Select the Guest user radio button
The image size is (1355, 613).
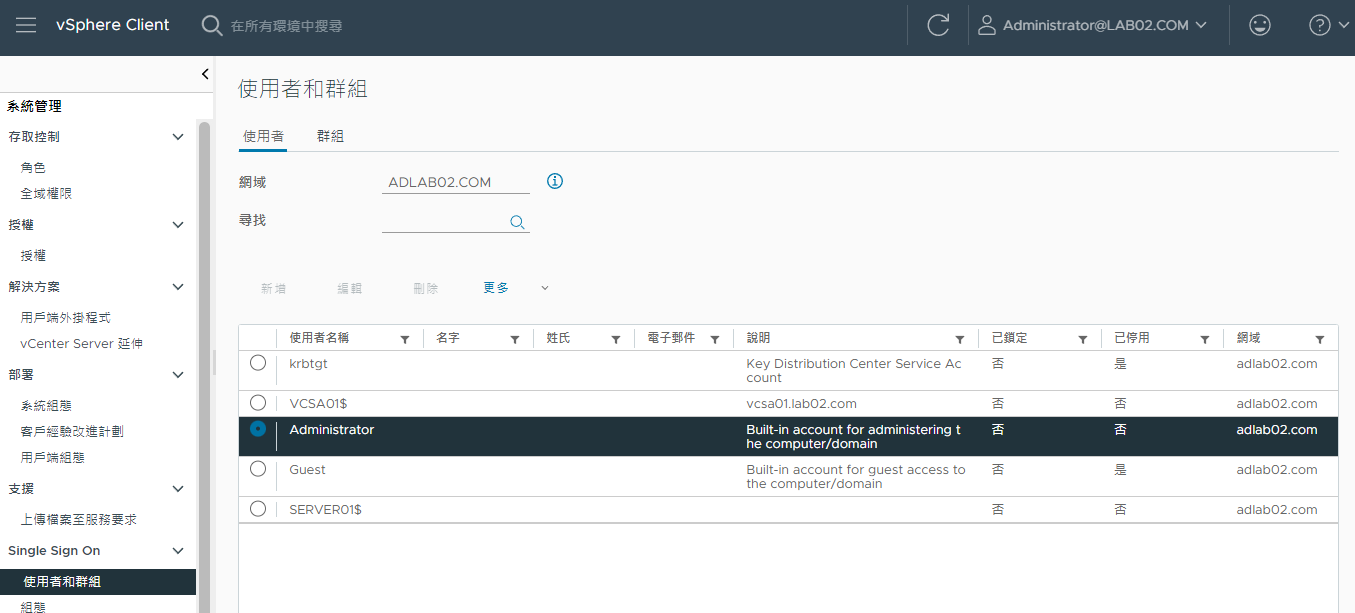[258, 469]
